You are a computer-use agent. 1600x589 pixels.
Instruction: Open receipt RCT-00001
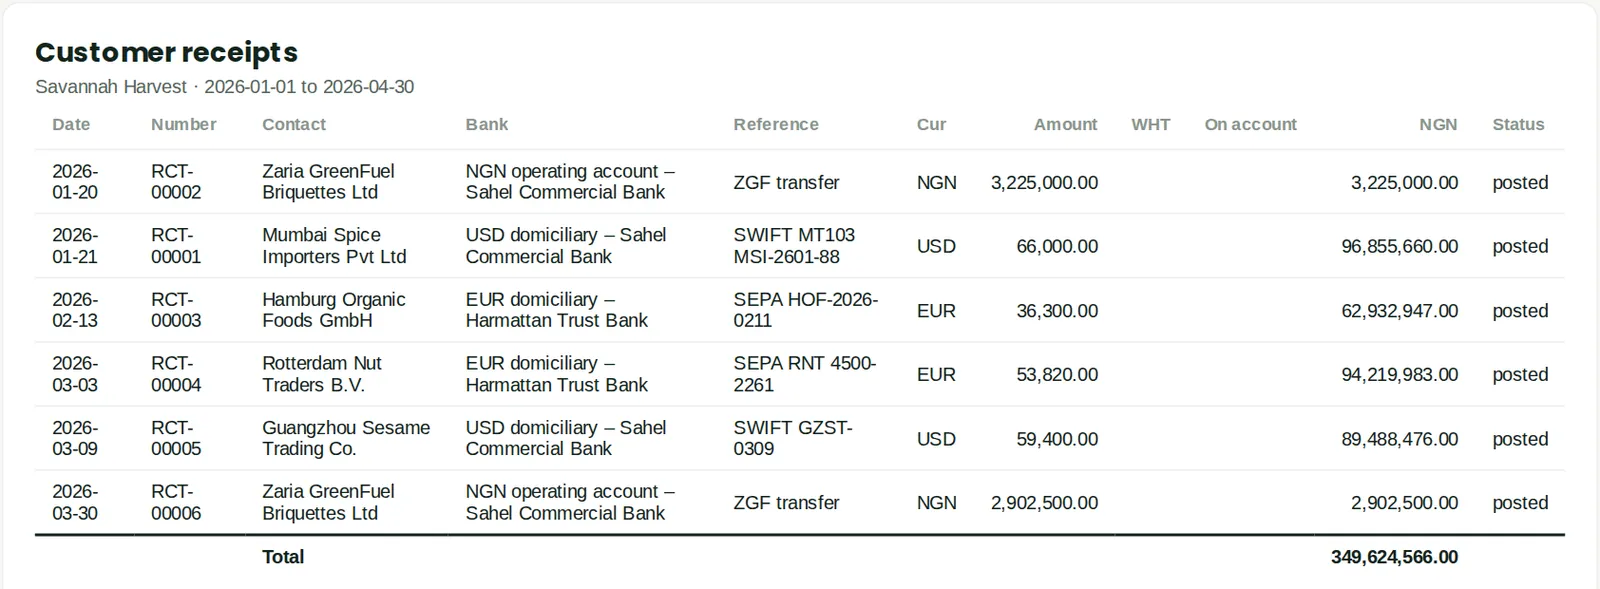(176, 246)
